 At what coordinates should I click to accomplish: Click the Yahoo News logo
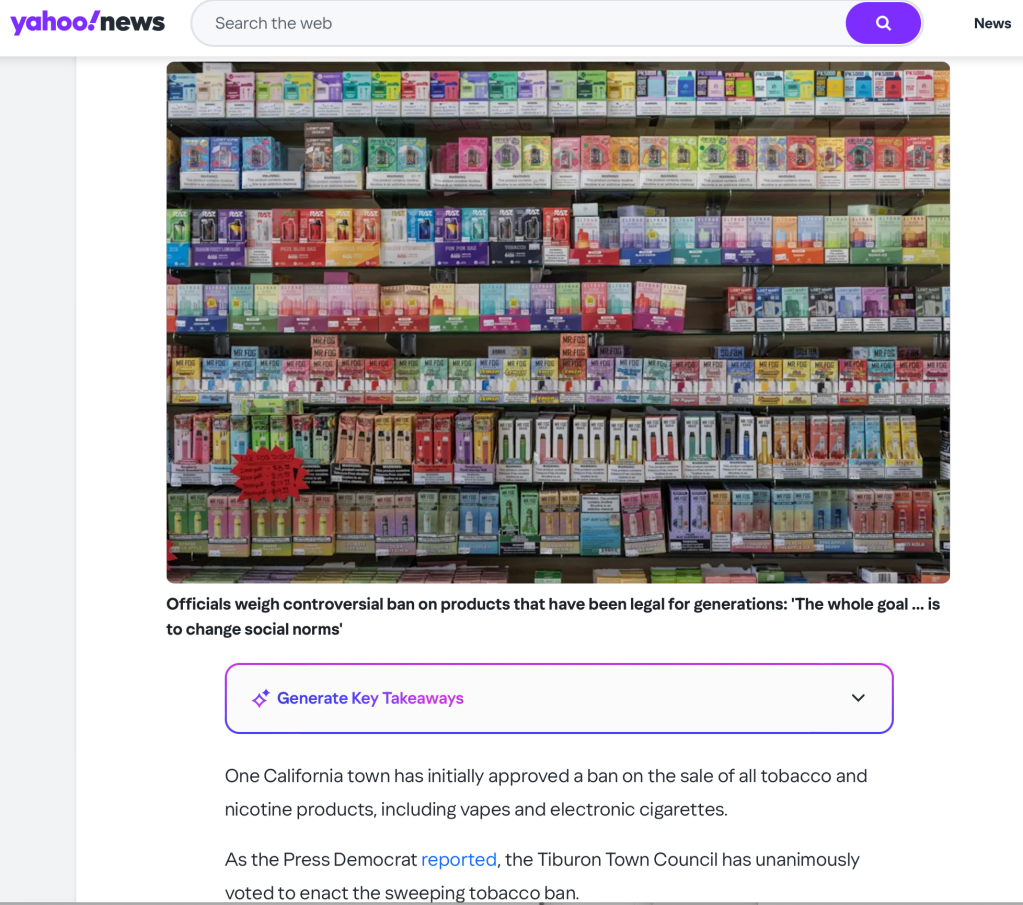(x=87, y=23)
